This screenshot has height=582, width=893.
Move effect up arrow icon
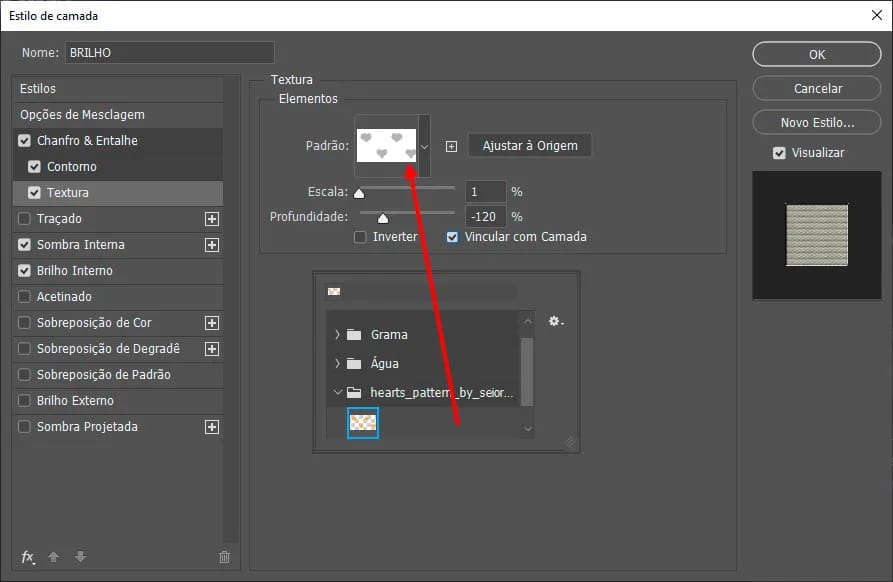[54, 557]
